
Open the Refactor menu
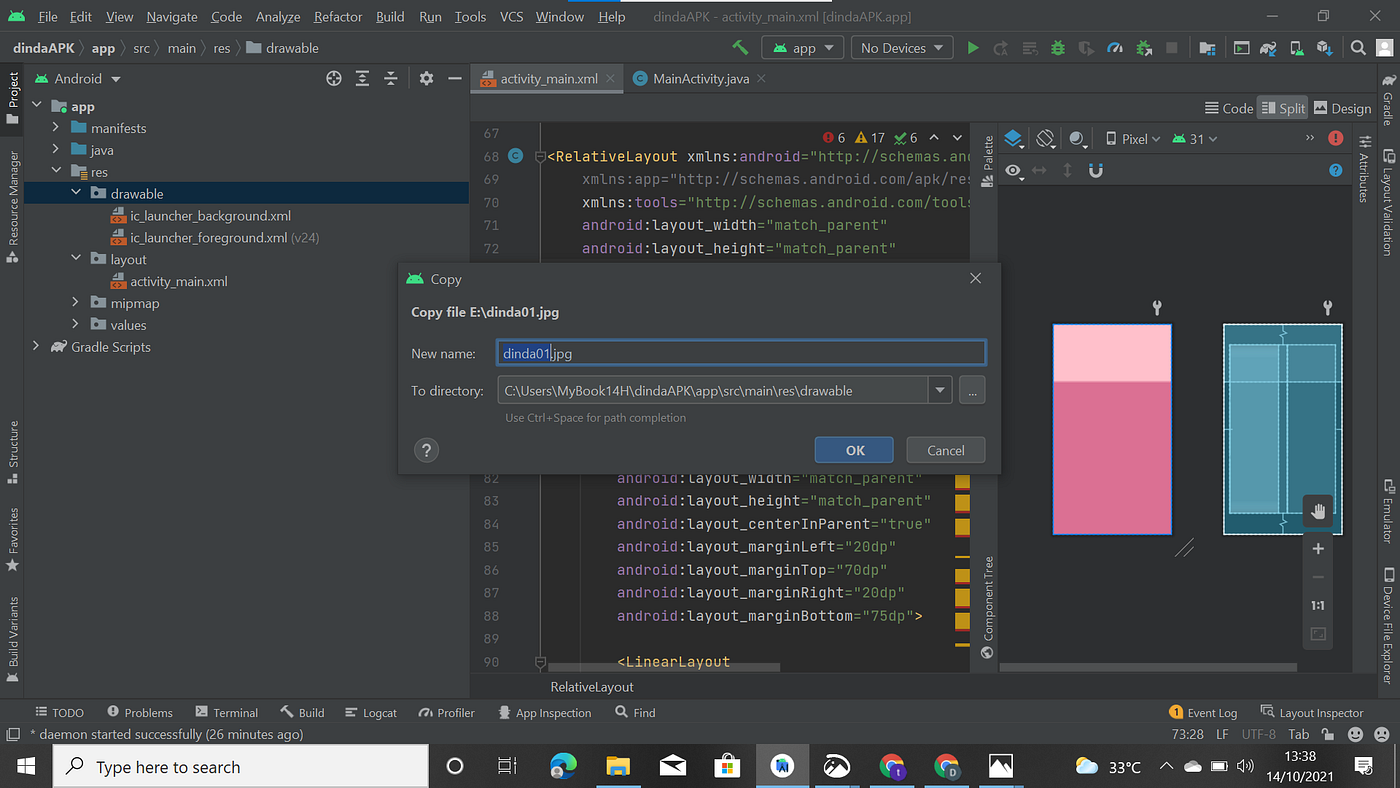[337, 16]
